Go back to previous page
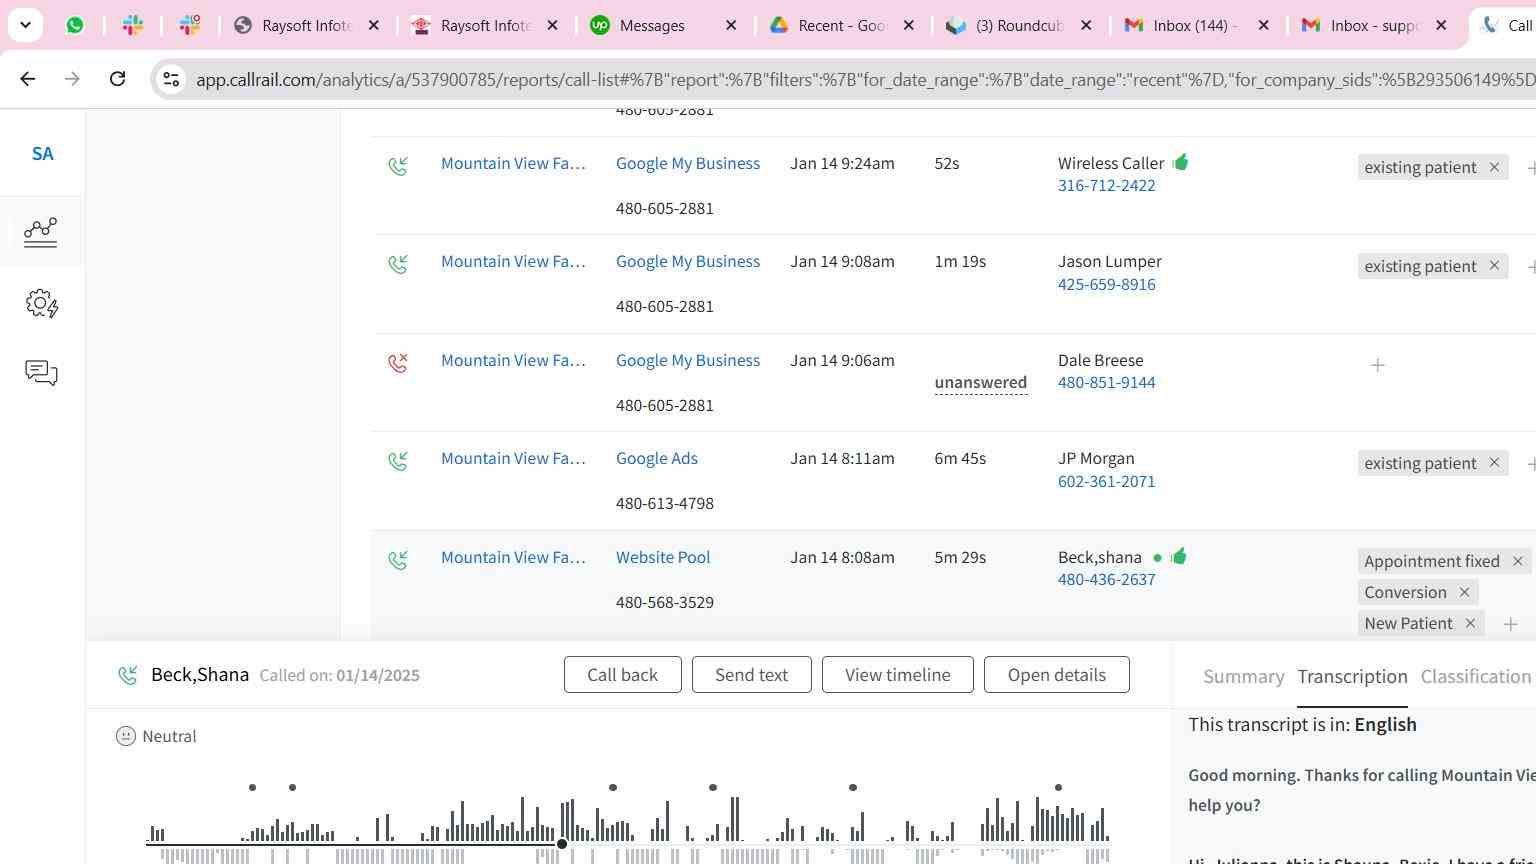 click(x=28, y=79)
